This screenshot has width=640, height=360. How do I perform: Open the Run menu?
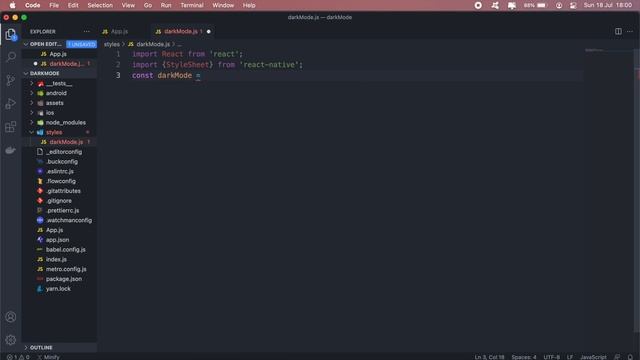coord(166,5)
